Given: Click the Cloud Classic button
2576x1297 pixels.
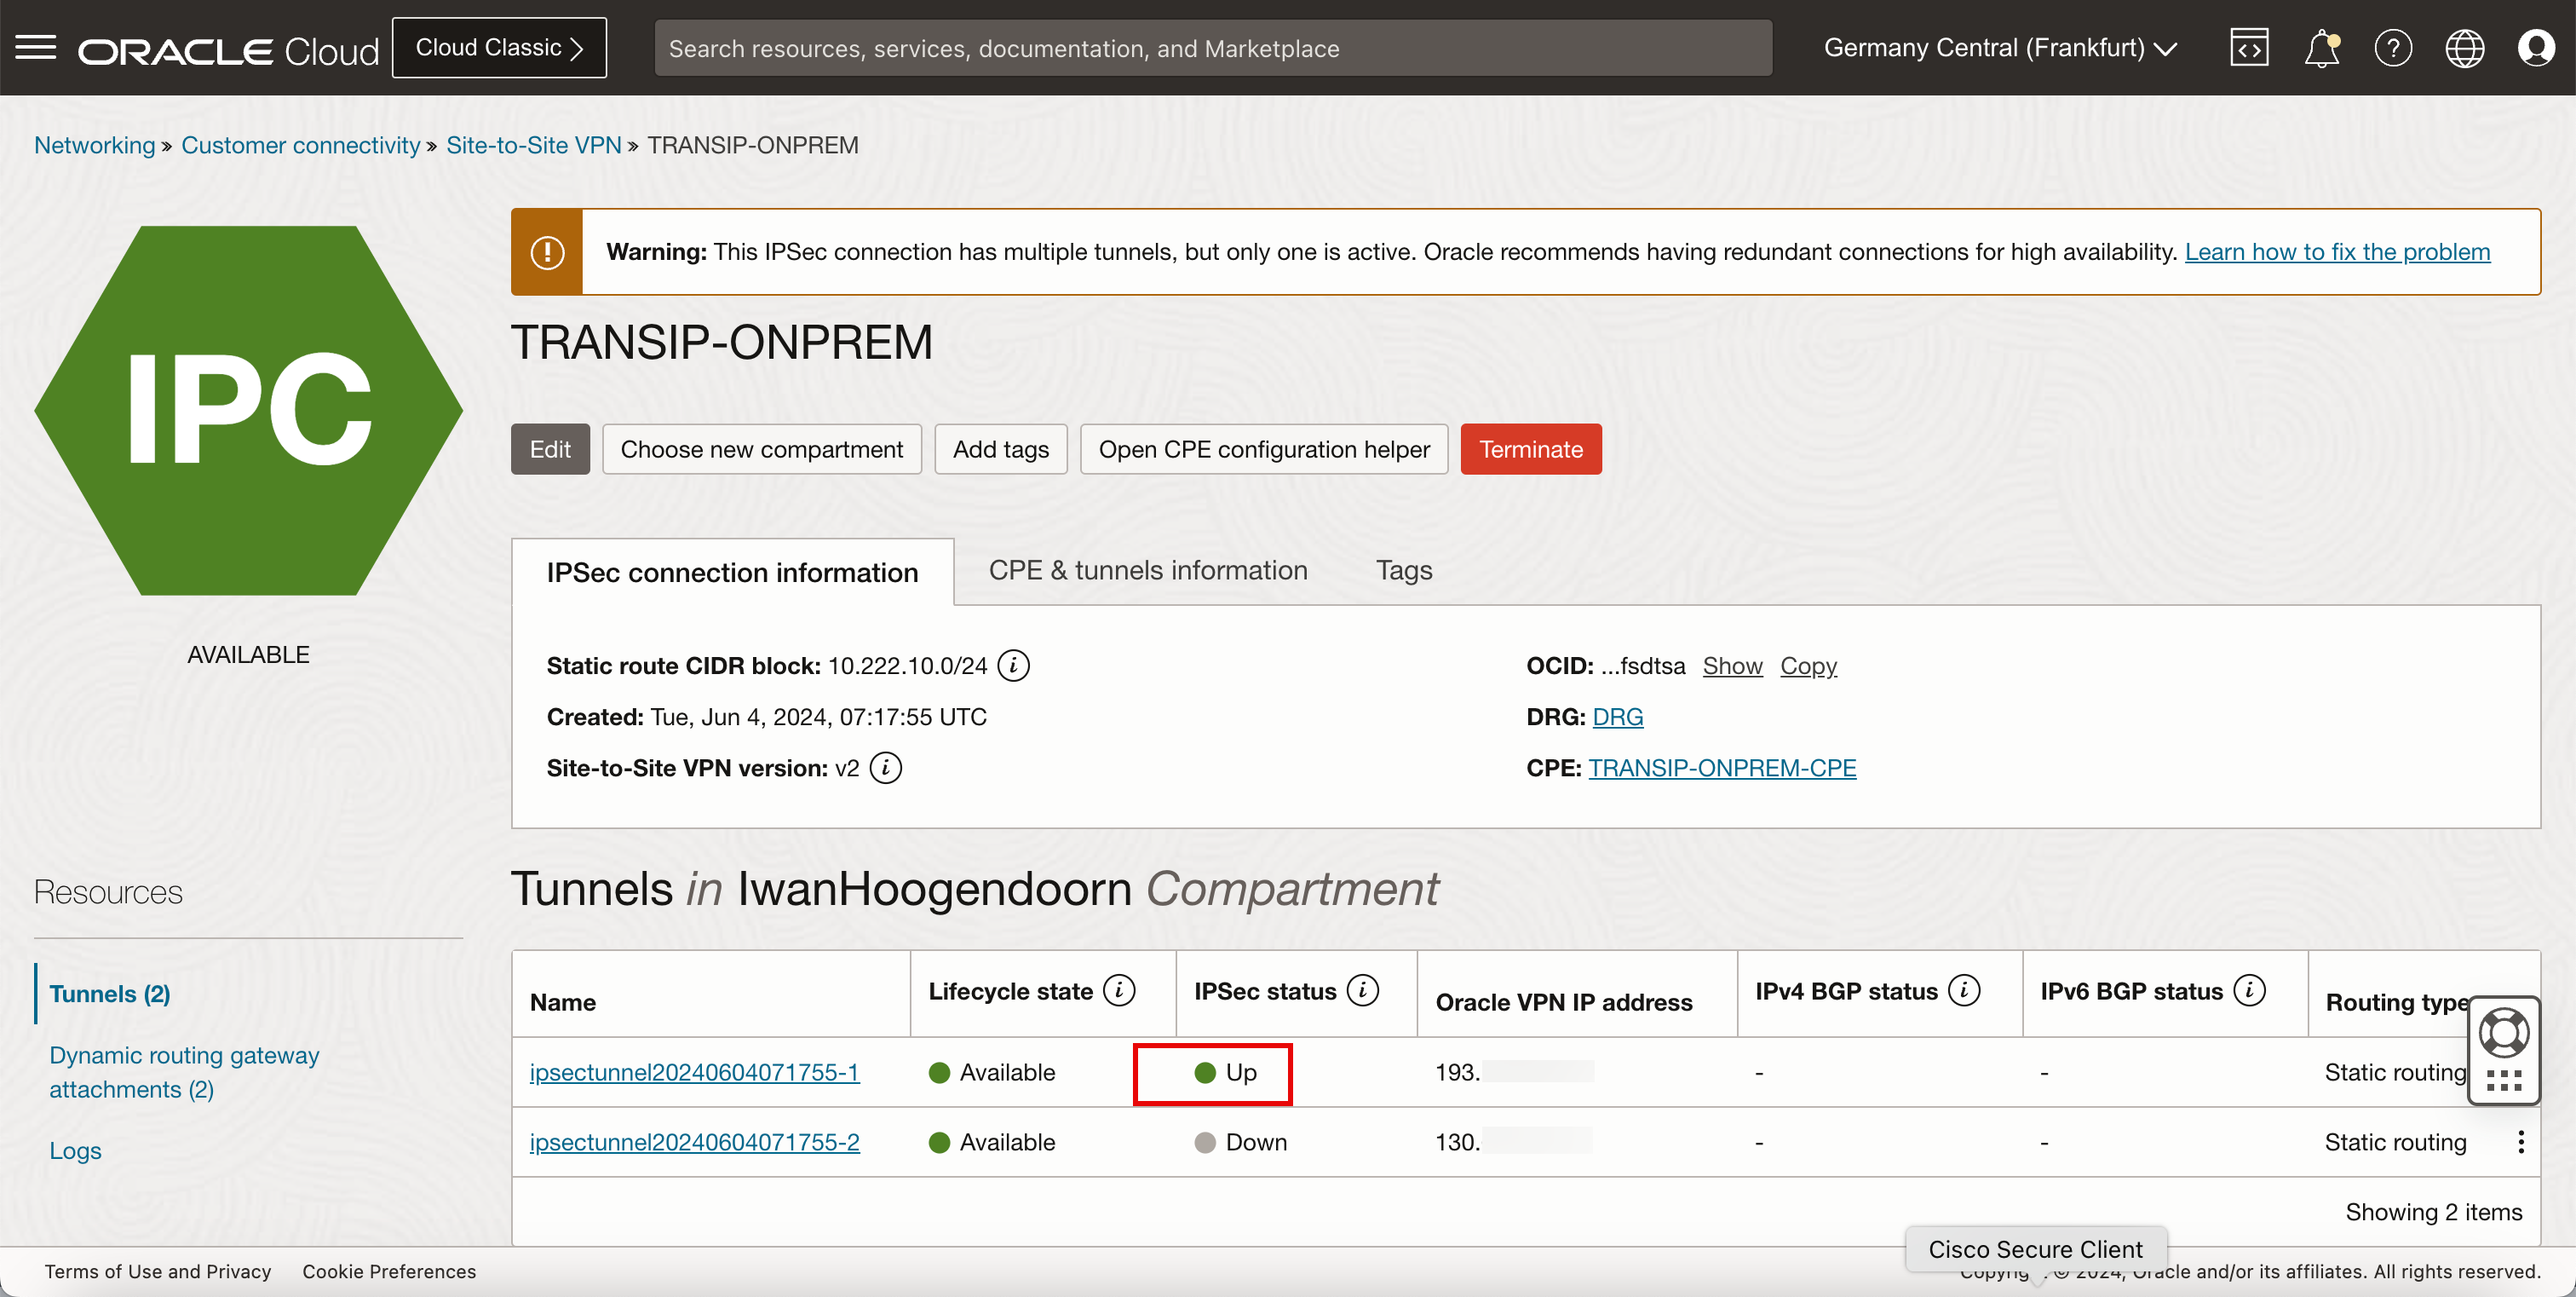Looking at the screenshot, I should coord(499,48).
